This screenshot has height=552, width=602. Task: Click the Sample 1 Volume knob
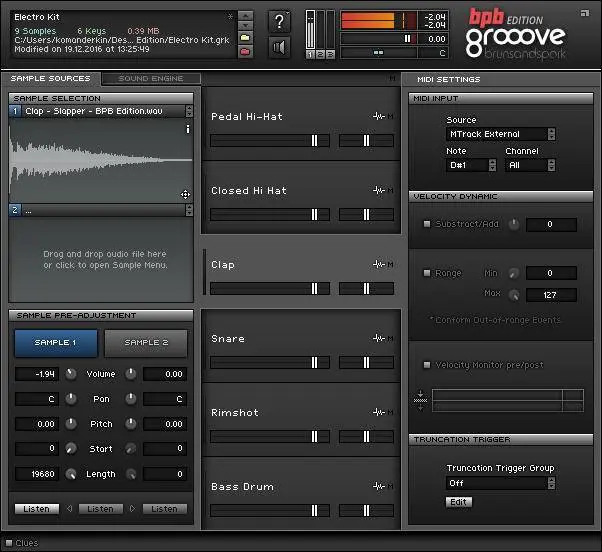(71, 374)
